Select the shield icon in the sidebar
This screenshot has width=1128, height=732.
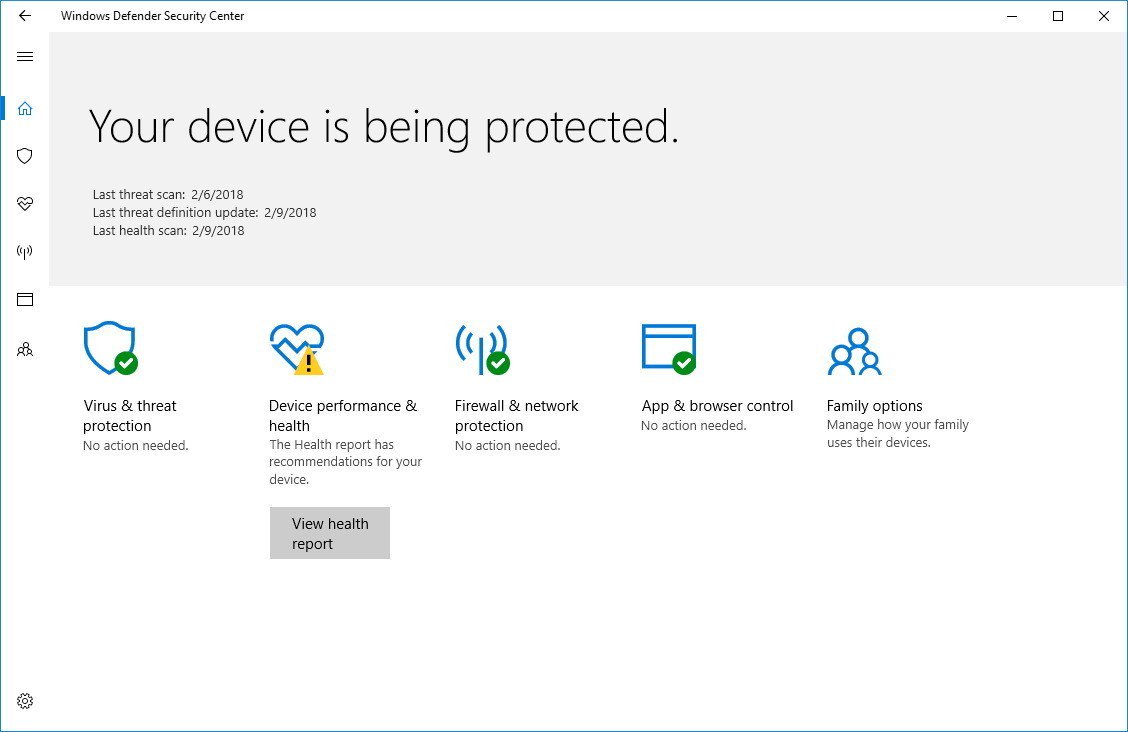click(x=24, y=156)
